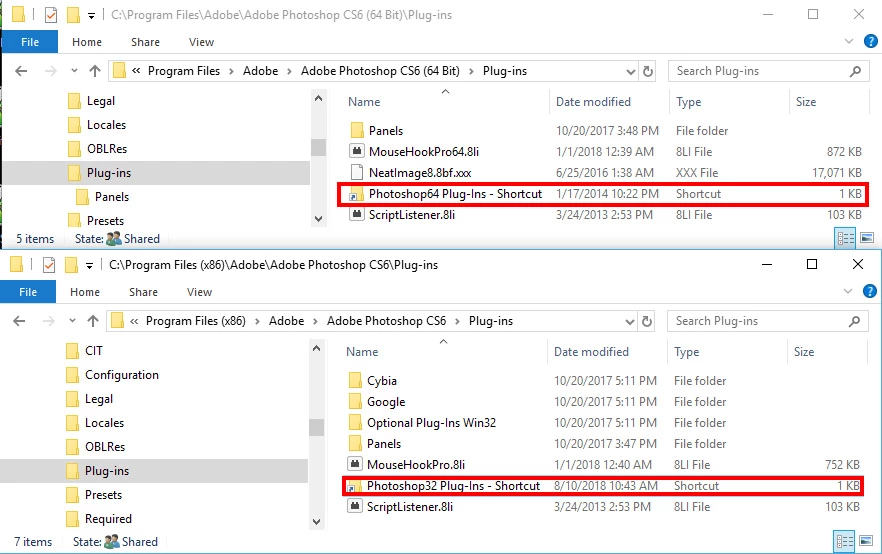
Task: Sort by Name column in the bottom window
Action: tap(362, 352)
